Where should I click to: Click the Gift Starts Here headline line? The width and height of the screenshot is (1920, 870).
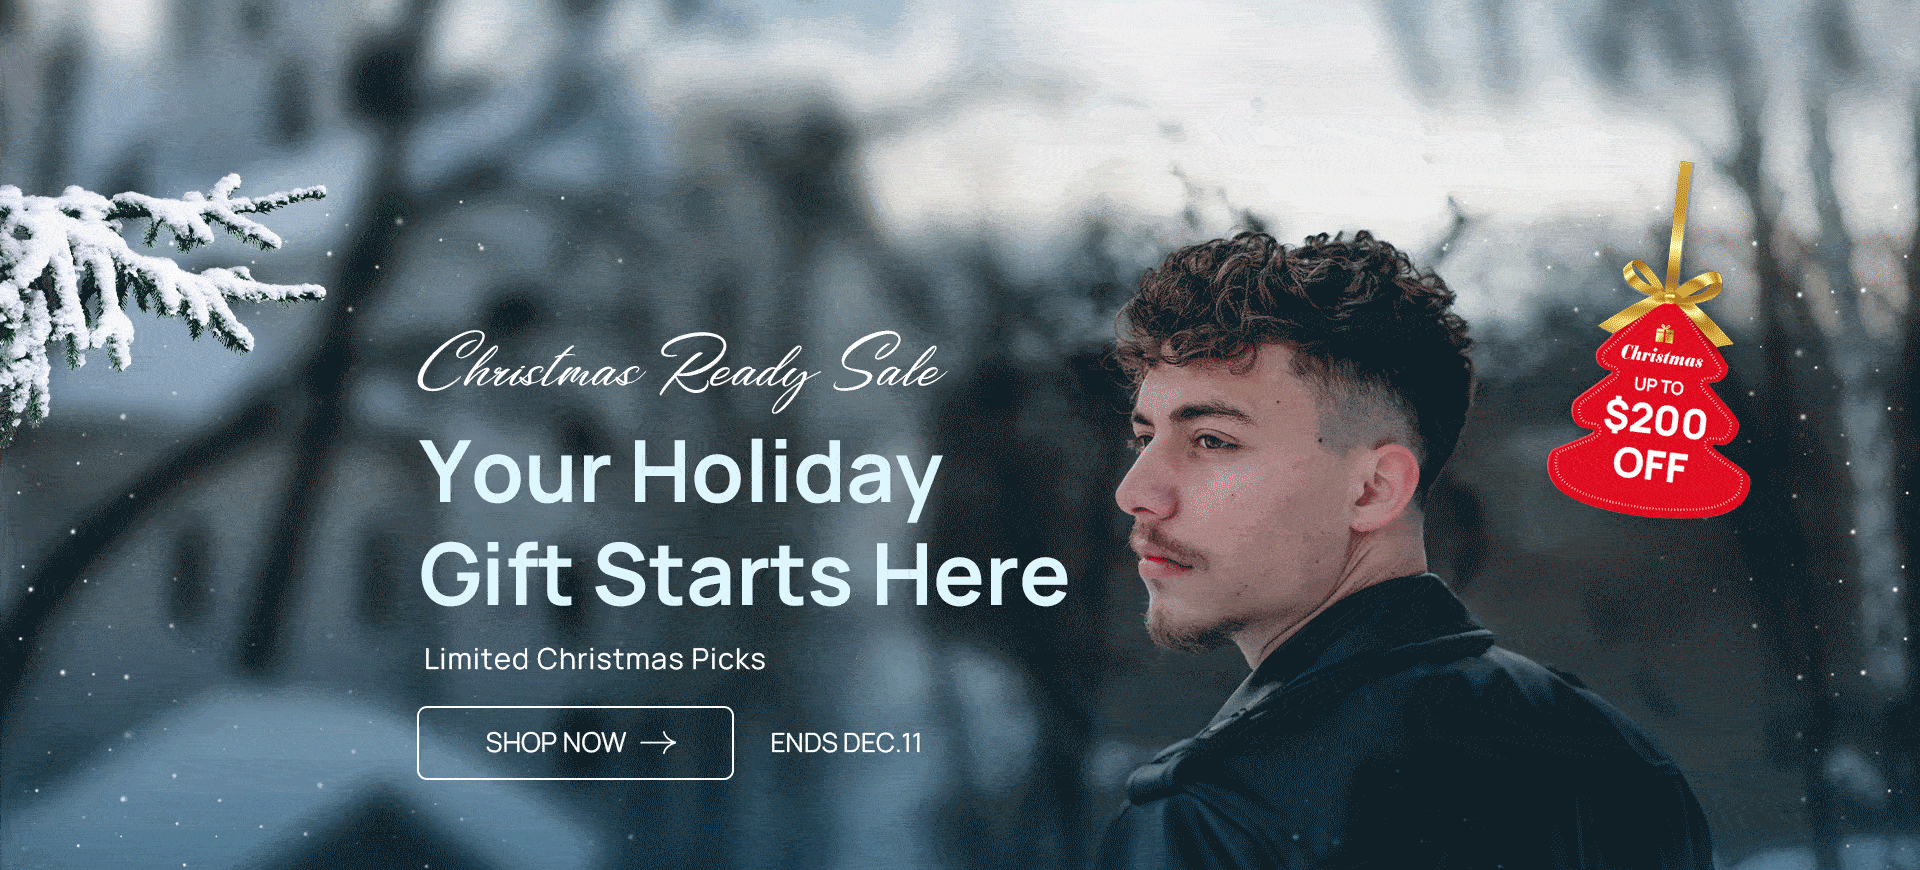744,575
